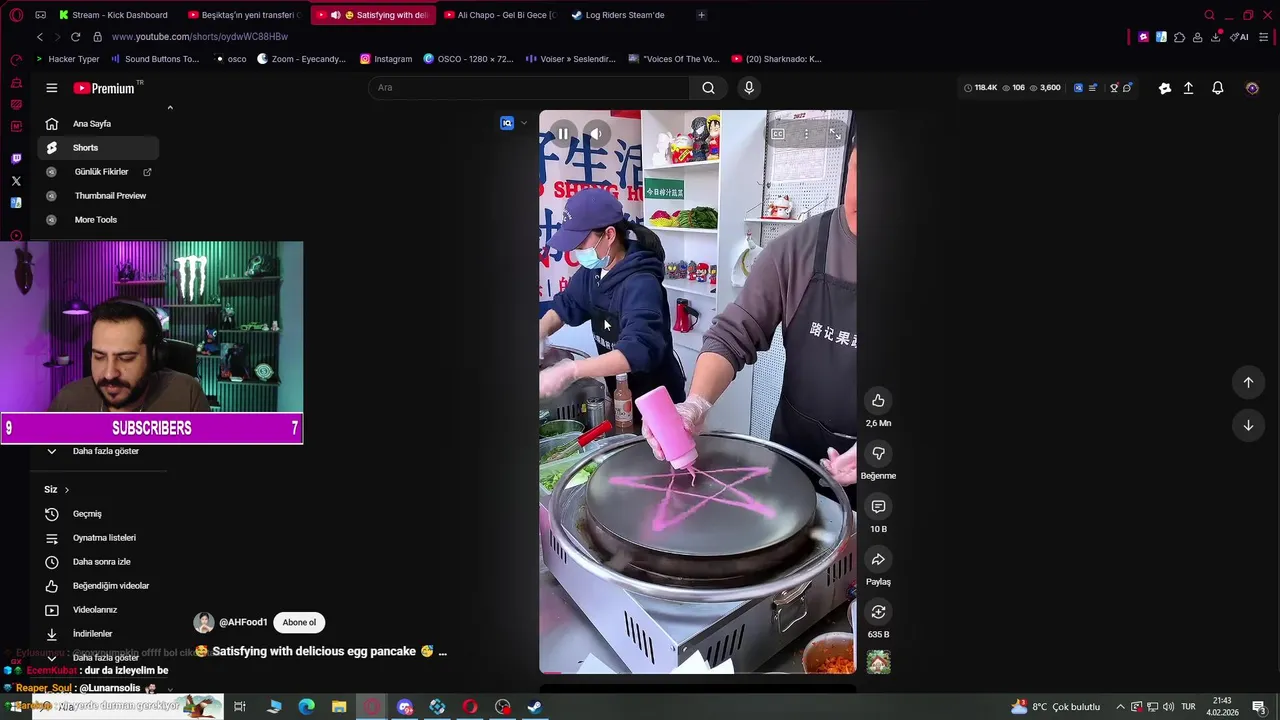1280x720 pixels.
Task: Open More Tools sidebar item
Action: tap(98, 220)
